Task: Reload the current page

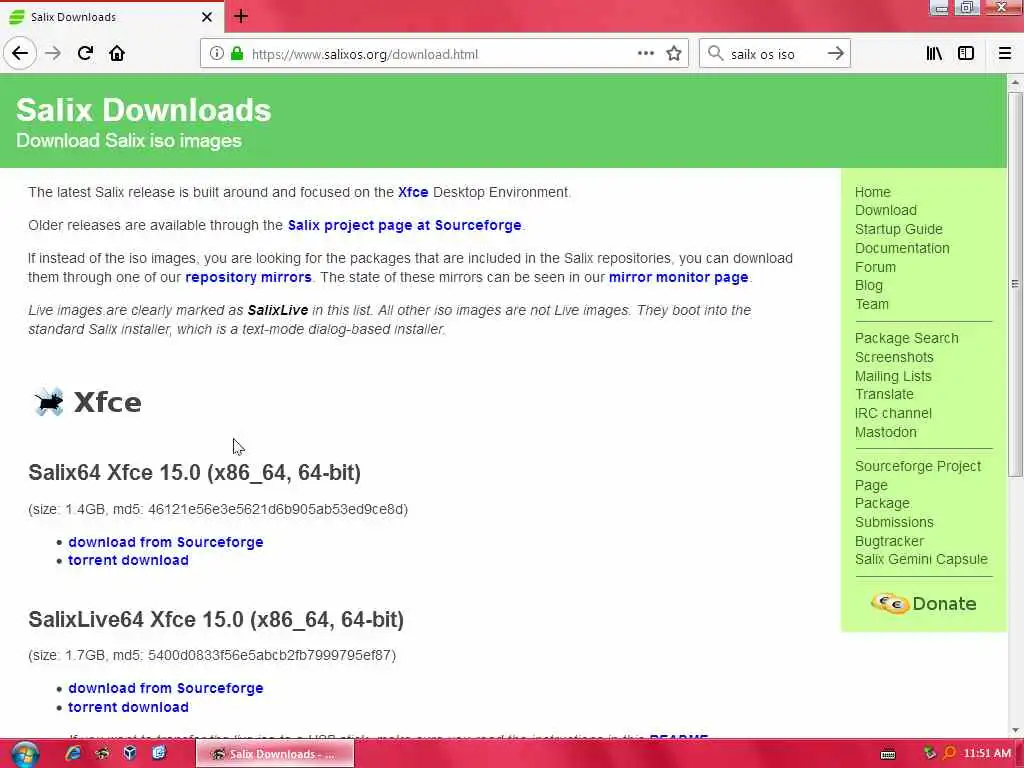Action: click(85, 54)
